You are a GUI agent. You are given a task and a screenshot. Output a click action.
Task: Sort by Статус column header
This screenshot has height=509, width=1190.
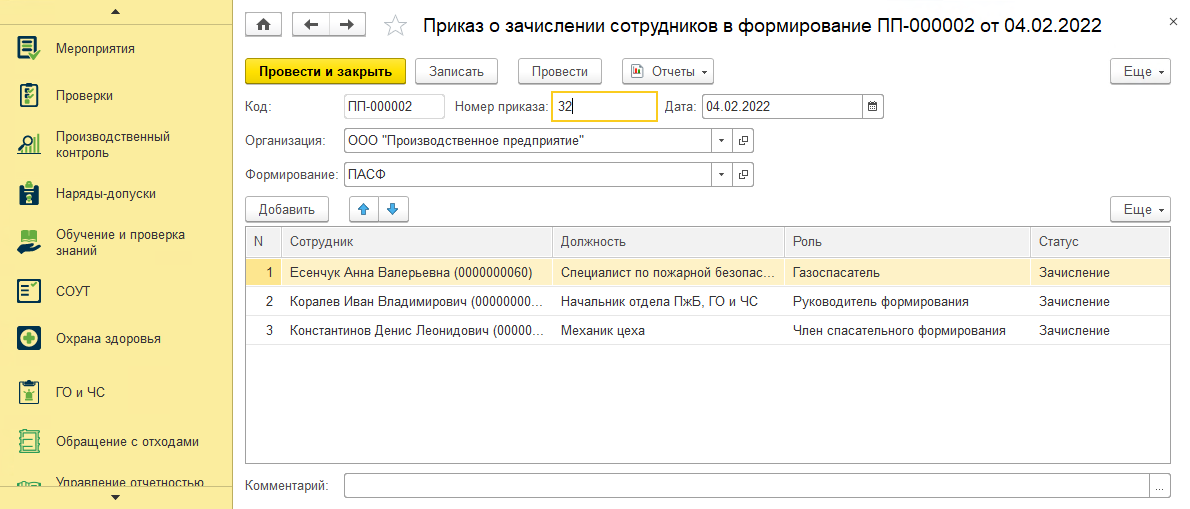[1100, 242]
